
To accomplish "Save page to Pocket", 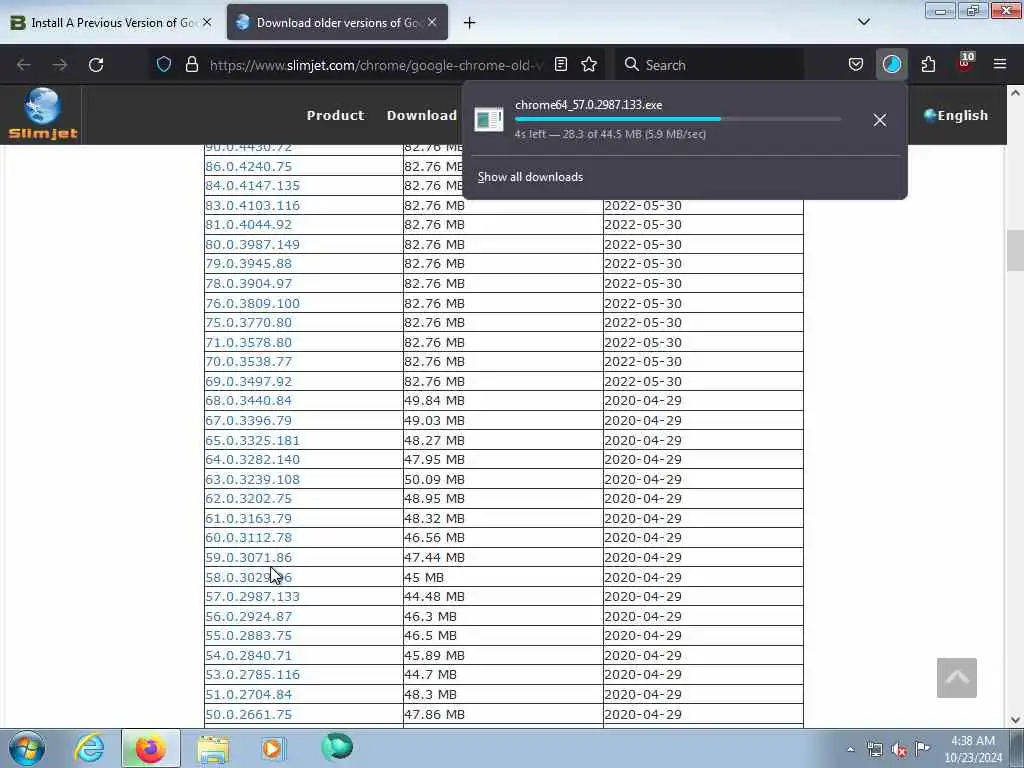I will click(x=856, y=64).
